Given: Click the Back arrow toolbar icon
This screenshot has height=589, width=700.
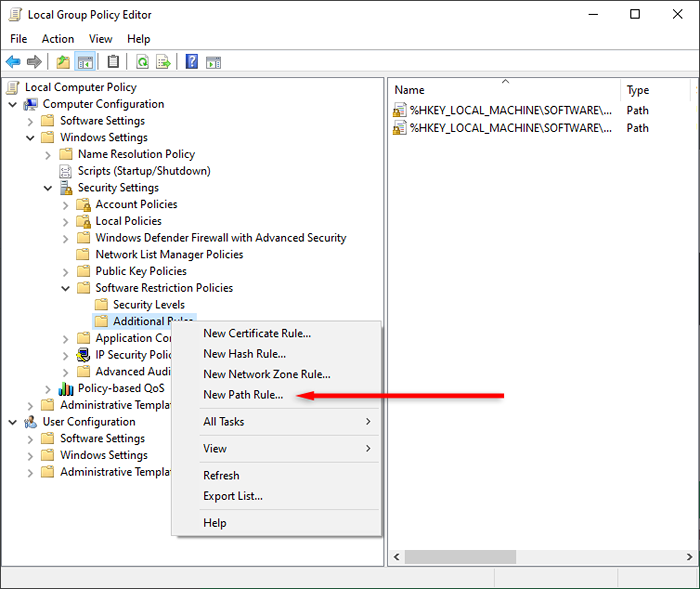Looking at the screenshot, I should (13, 62).
